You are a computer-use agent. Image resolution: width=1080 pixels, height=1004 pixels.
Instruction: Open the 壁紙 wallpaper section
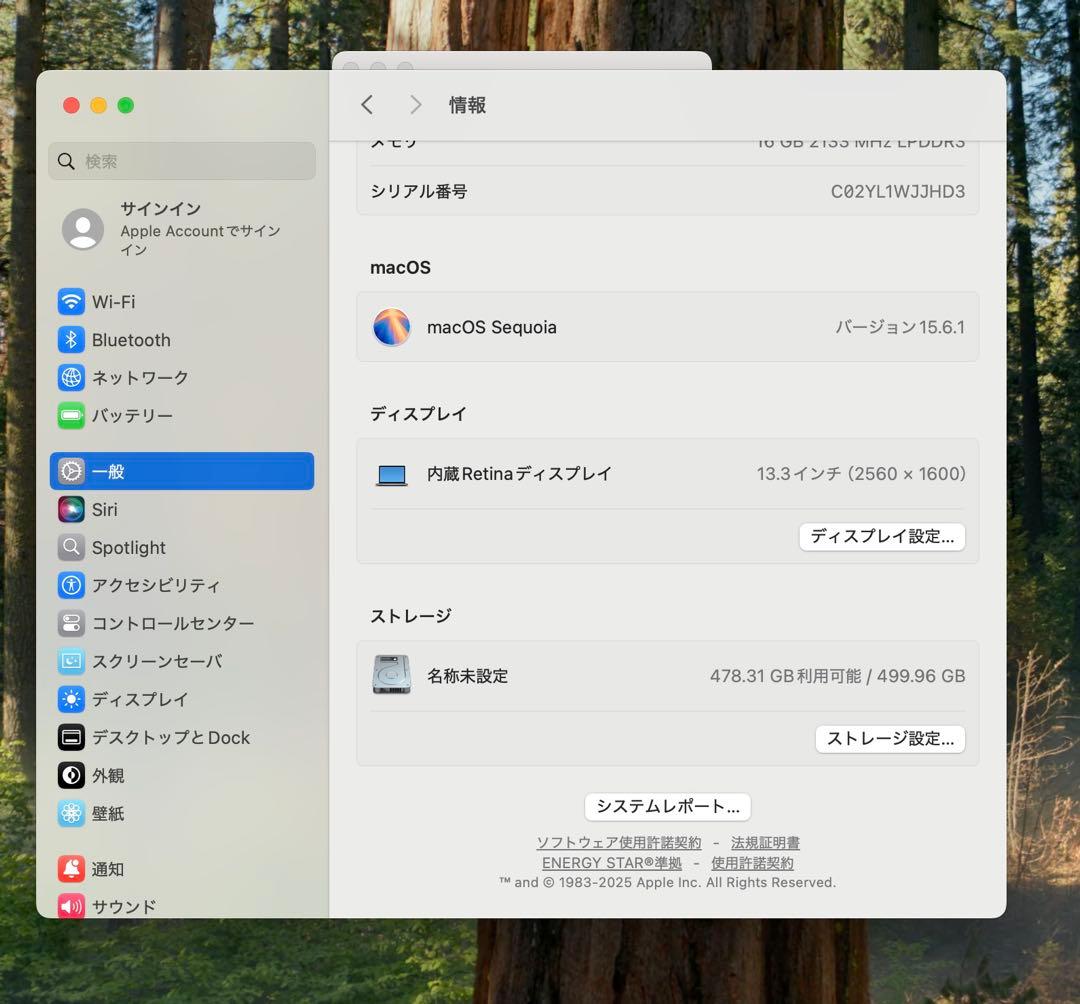71,813
